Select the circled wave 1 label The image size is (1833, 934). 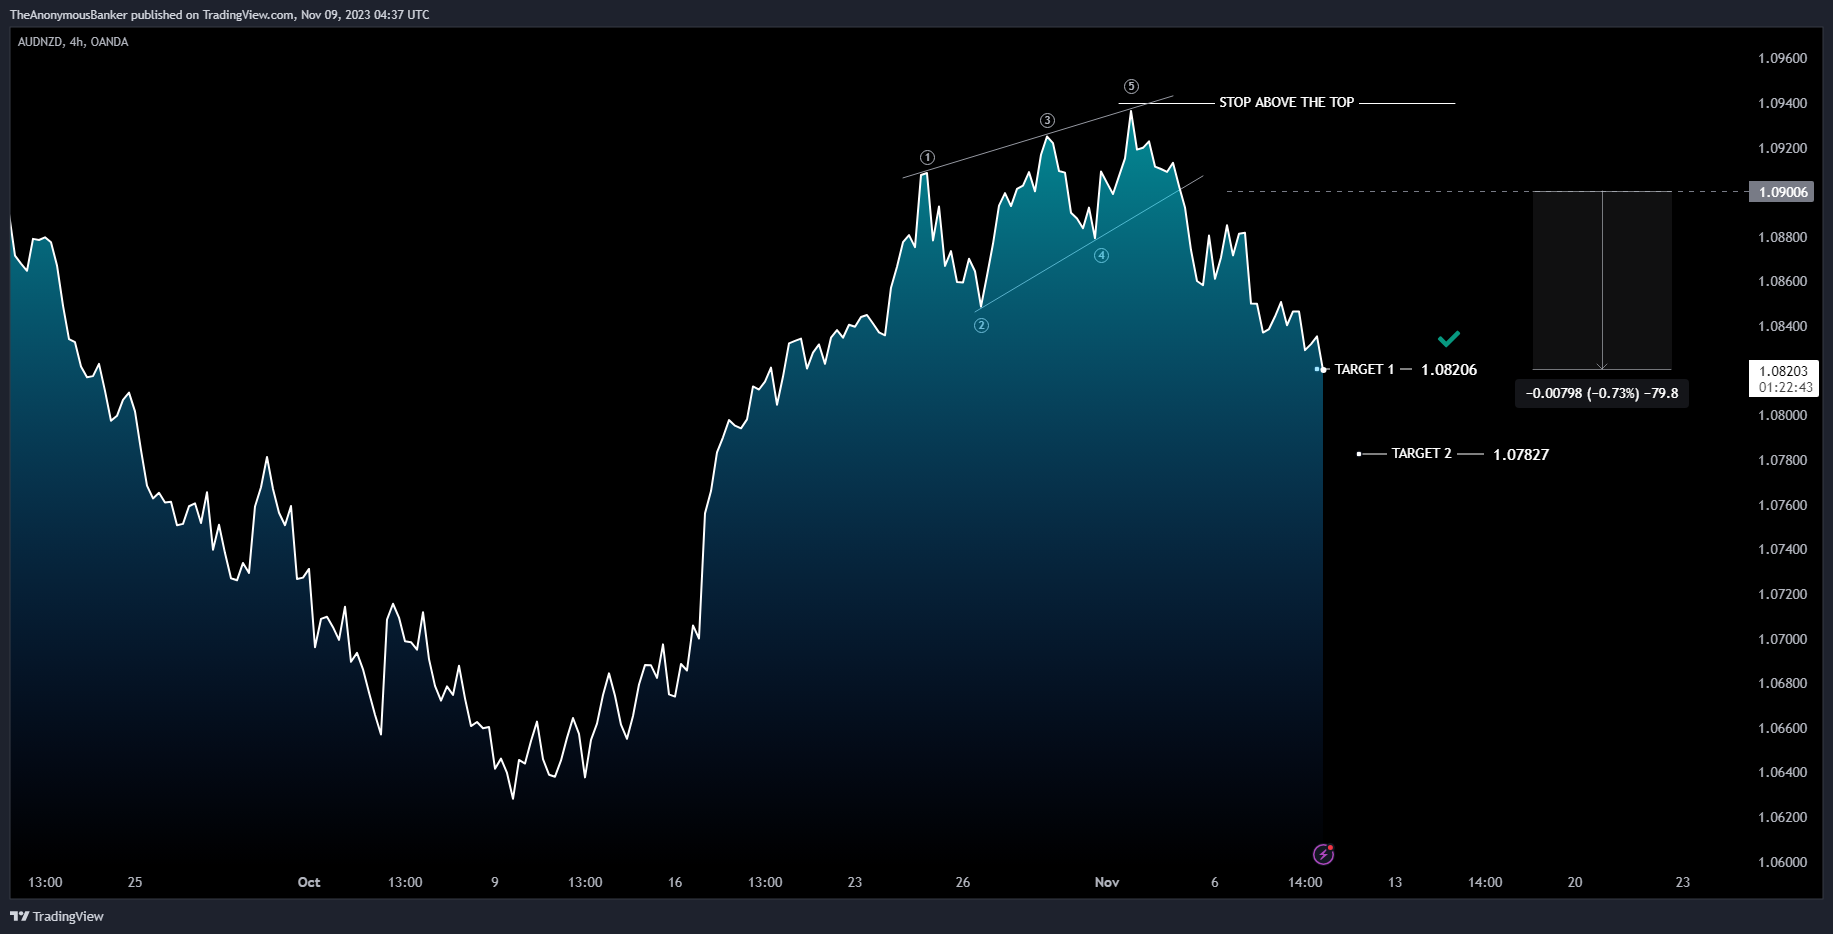928,157
